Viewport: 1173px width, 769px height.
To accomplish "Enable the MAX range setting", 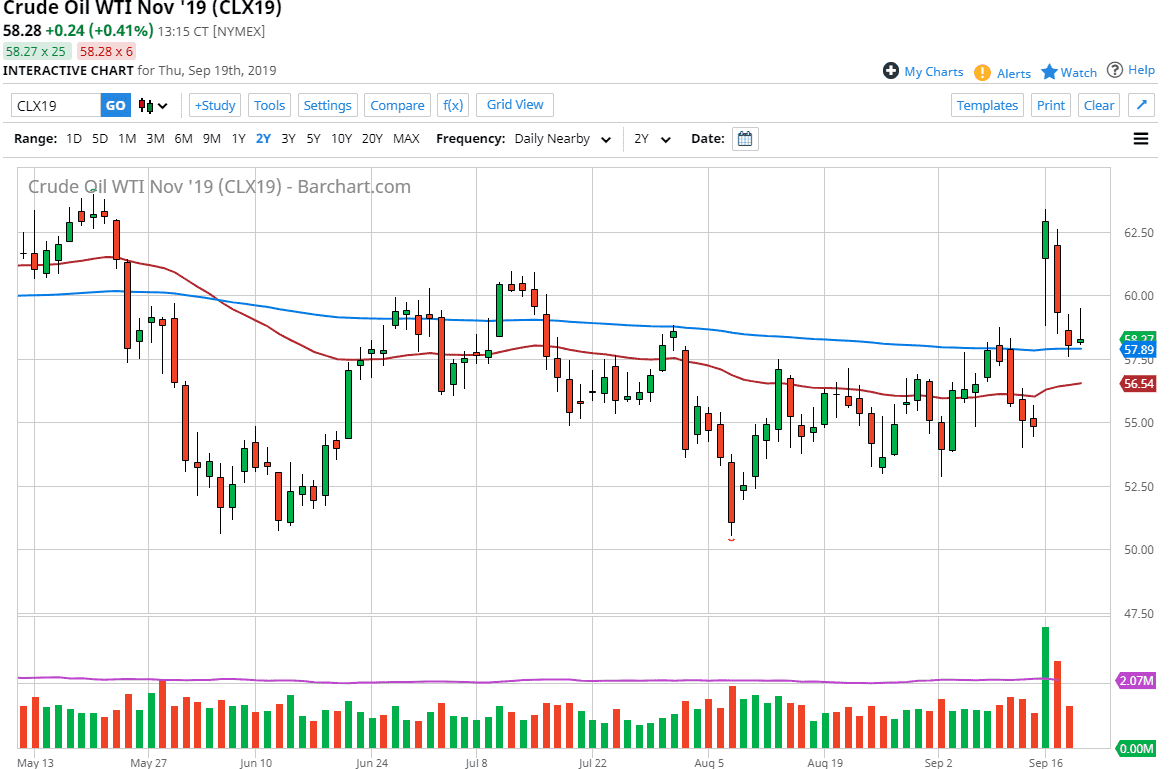I will pos(406,139).
